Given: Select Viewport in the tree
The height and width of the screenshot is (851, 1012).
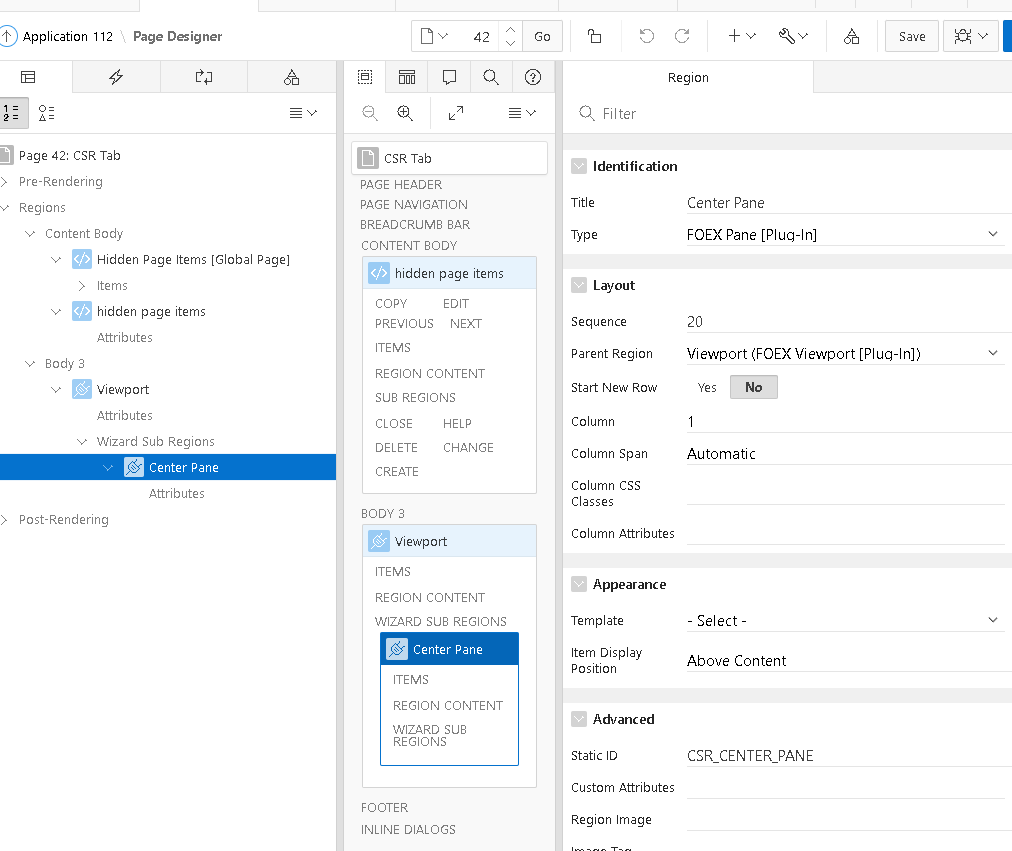Looking at the screenshot, I should (x=123, y=389).
